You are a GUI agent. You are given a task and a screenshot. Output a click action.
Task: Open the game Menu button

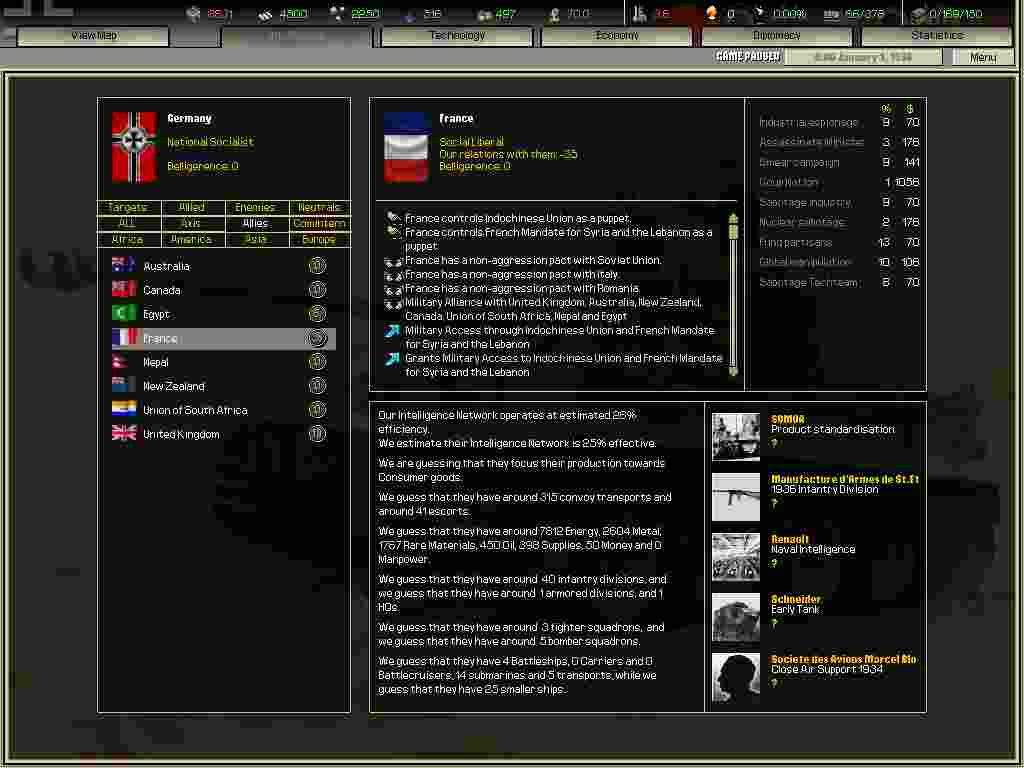pos(983,57)
